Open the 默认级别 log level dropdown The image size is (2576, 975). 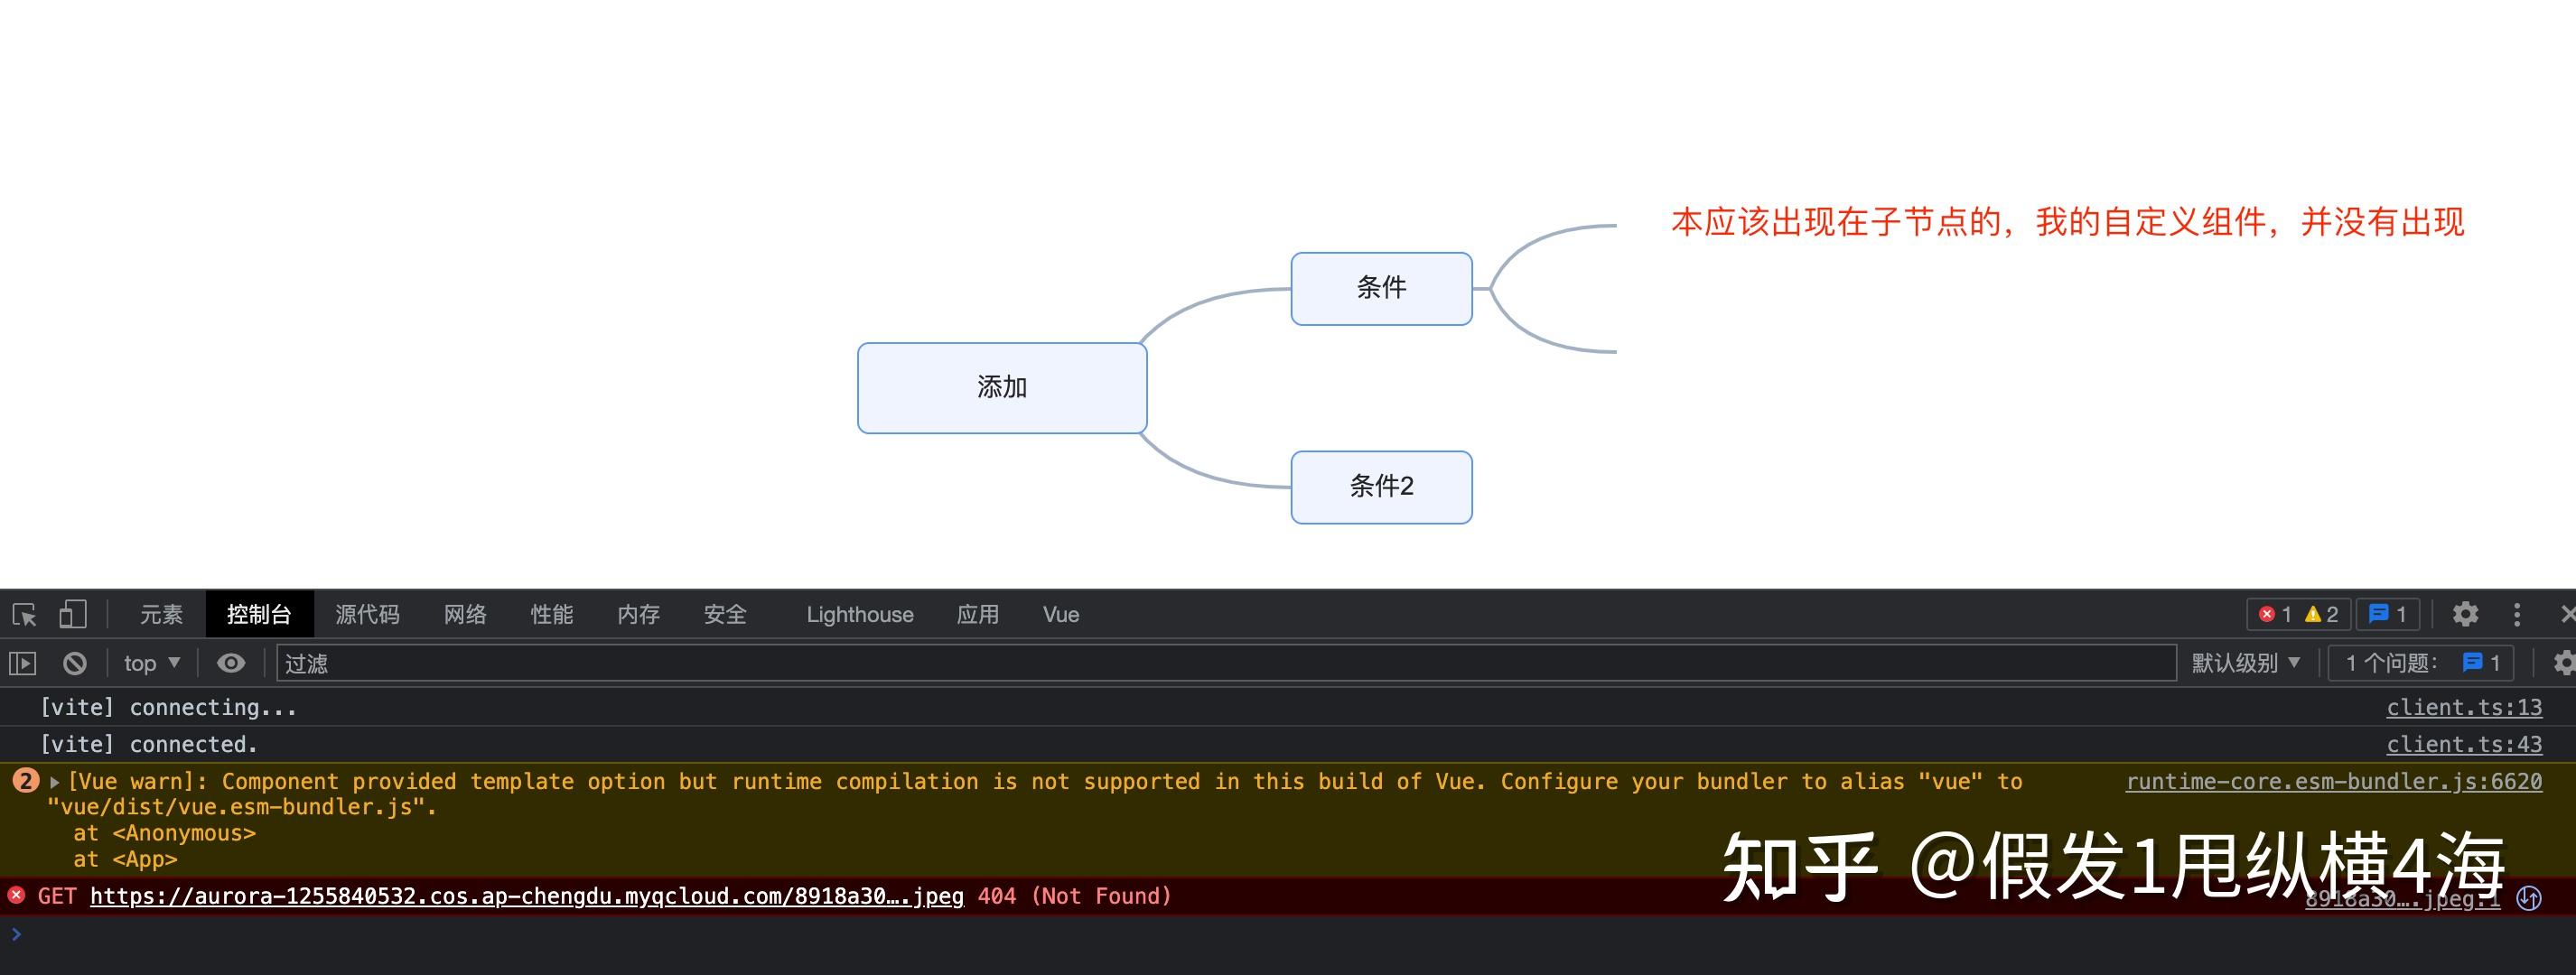[x=2245, y=662]
